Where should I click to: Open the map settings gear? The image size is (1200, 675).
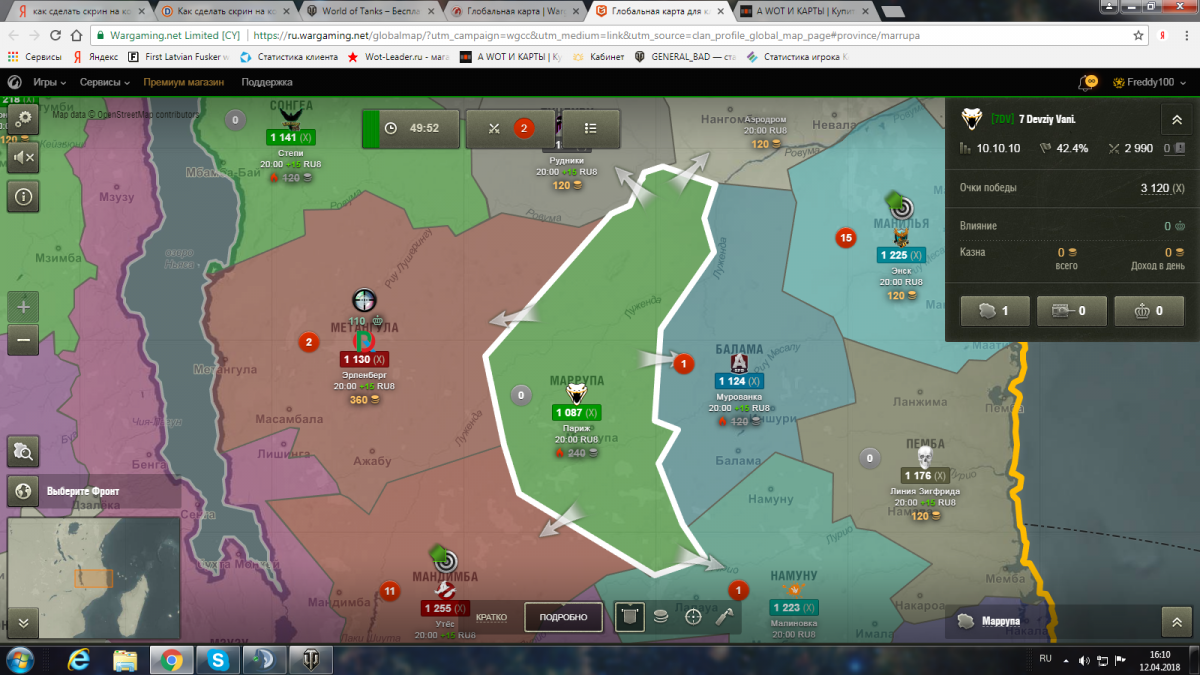[22, 121]
